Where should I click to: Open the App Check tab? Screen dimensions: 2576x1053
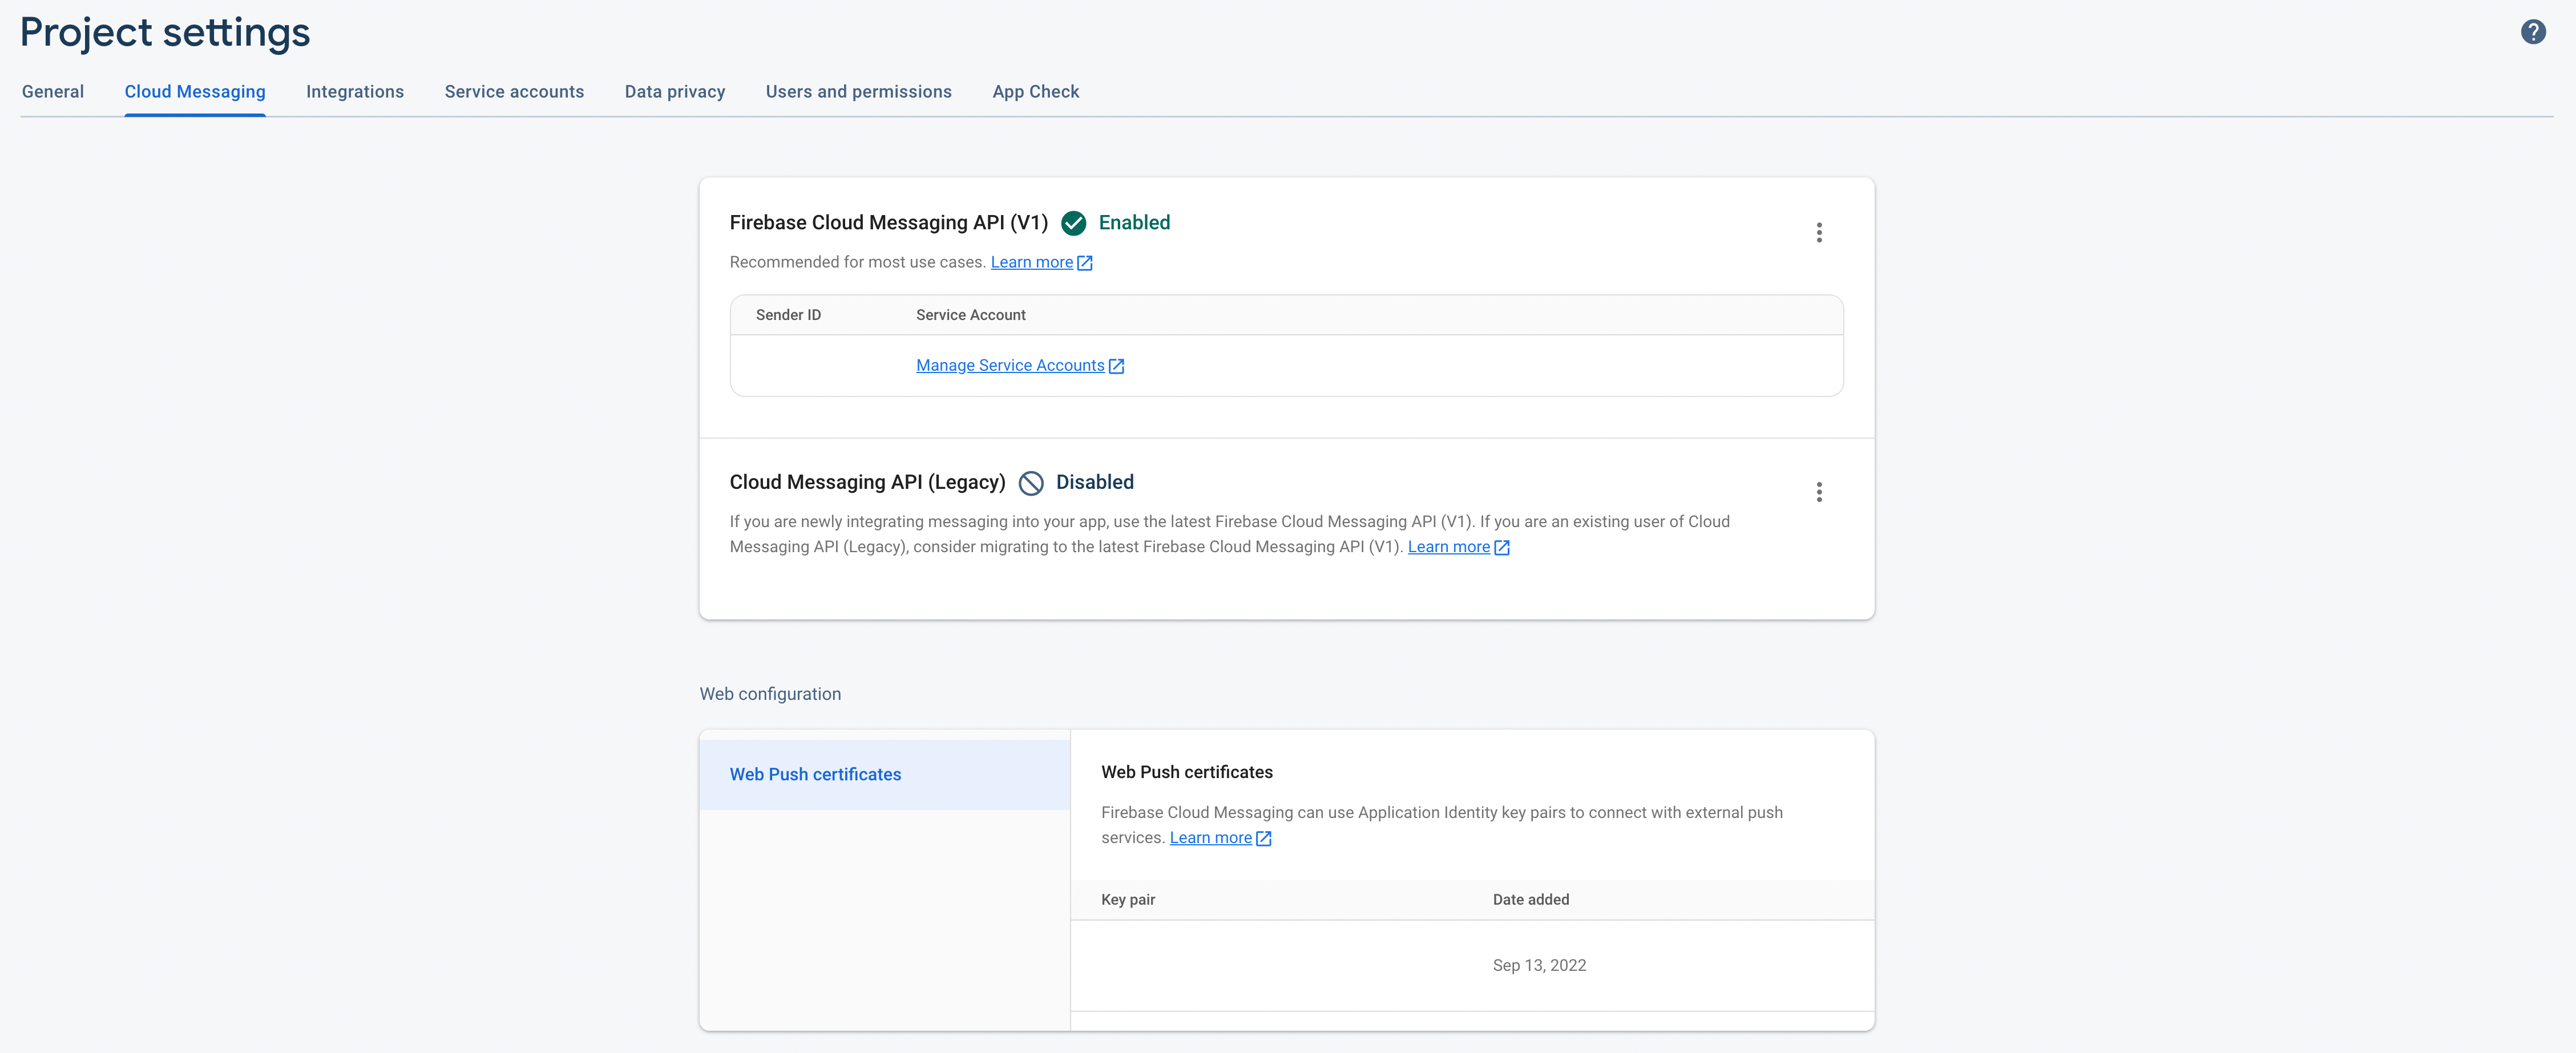[1036, 92]
